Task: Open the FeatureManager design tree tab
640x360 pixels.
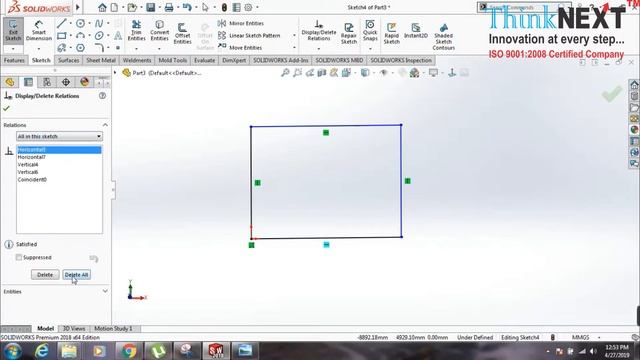Action: tap(10, 82)
